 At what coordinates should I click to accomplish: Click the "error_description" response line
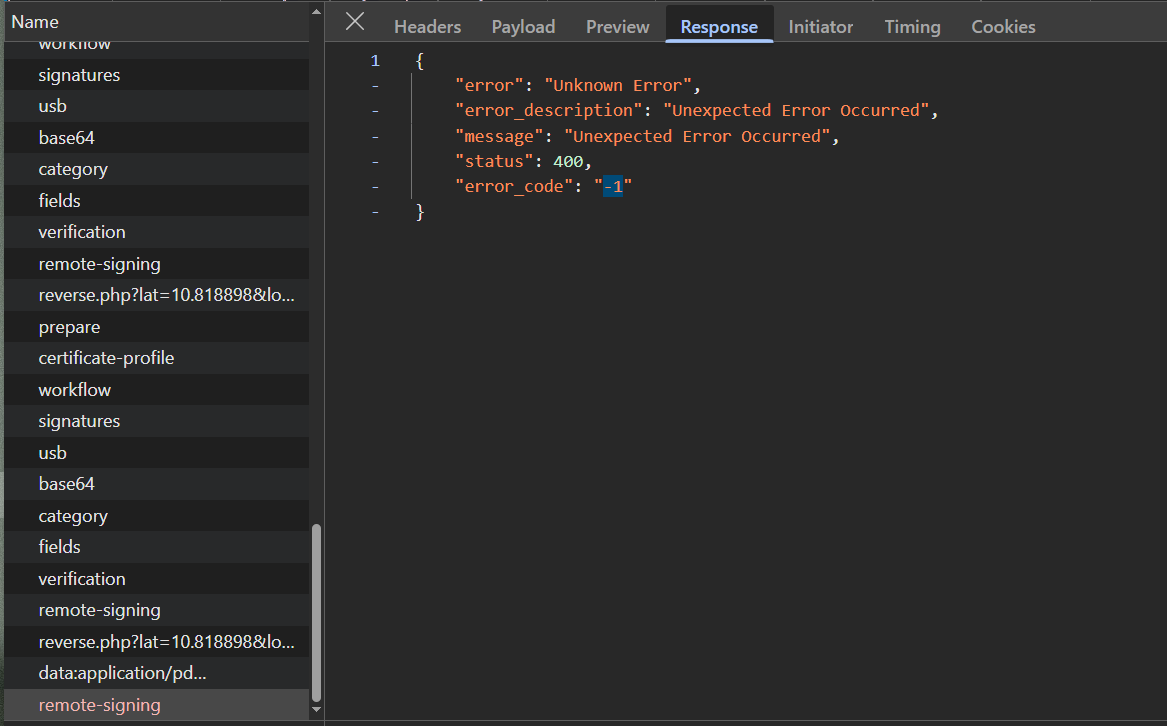point(696,110)
